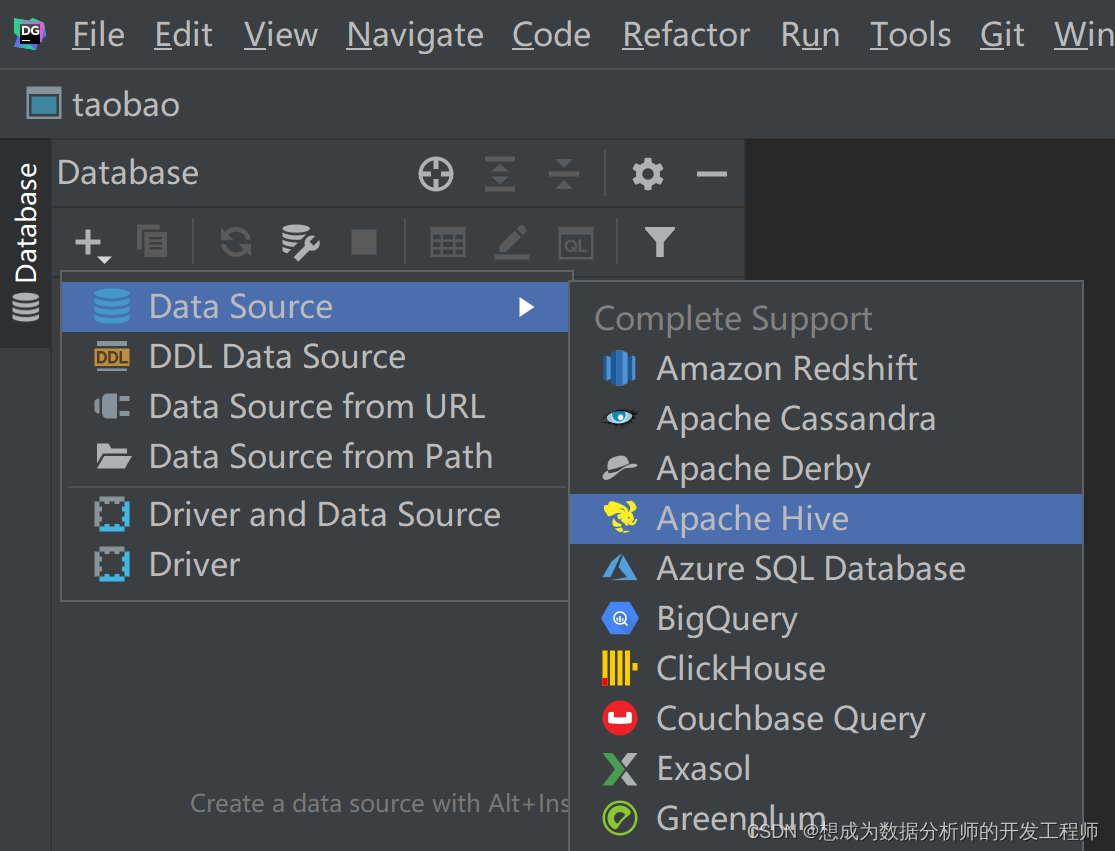Viewport: 1115px width, 851px height.
Task: Open the database Filter funnel
Action: click(x=659, y=241)
